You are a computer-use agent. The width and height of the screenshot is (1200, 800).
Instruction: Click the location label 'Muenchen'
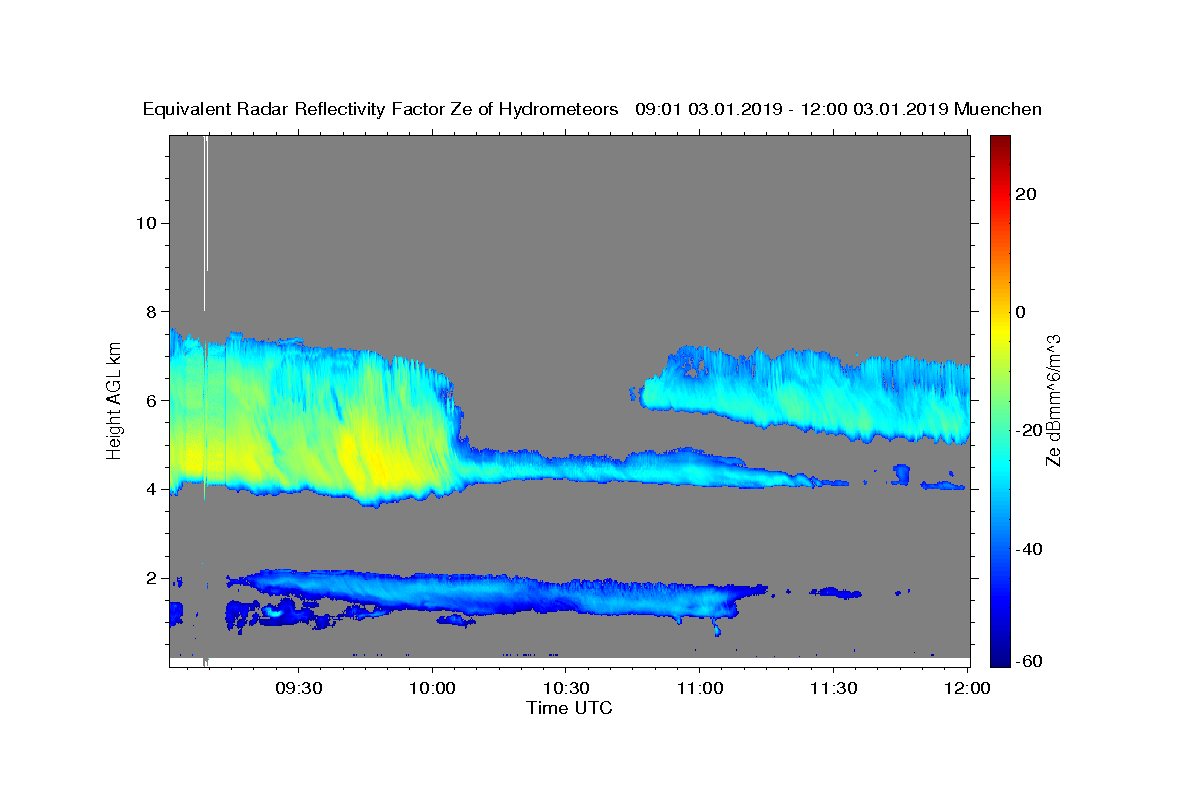(x=998, y=110)
